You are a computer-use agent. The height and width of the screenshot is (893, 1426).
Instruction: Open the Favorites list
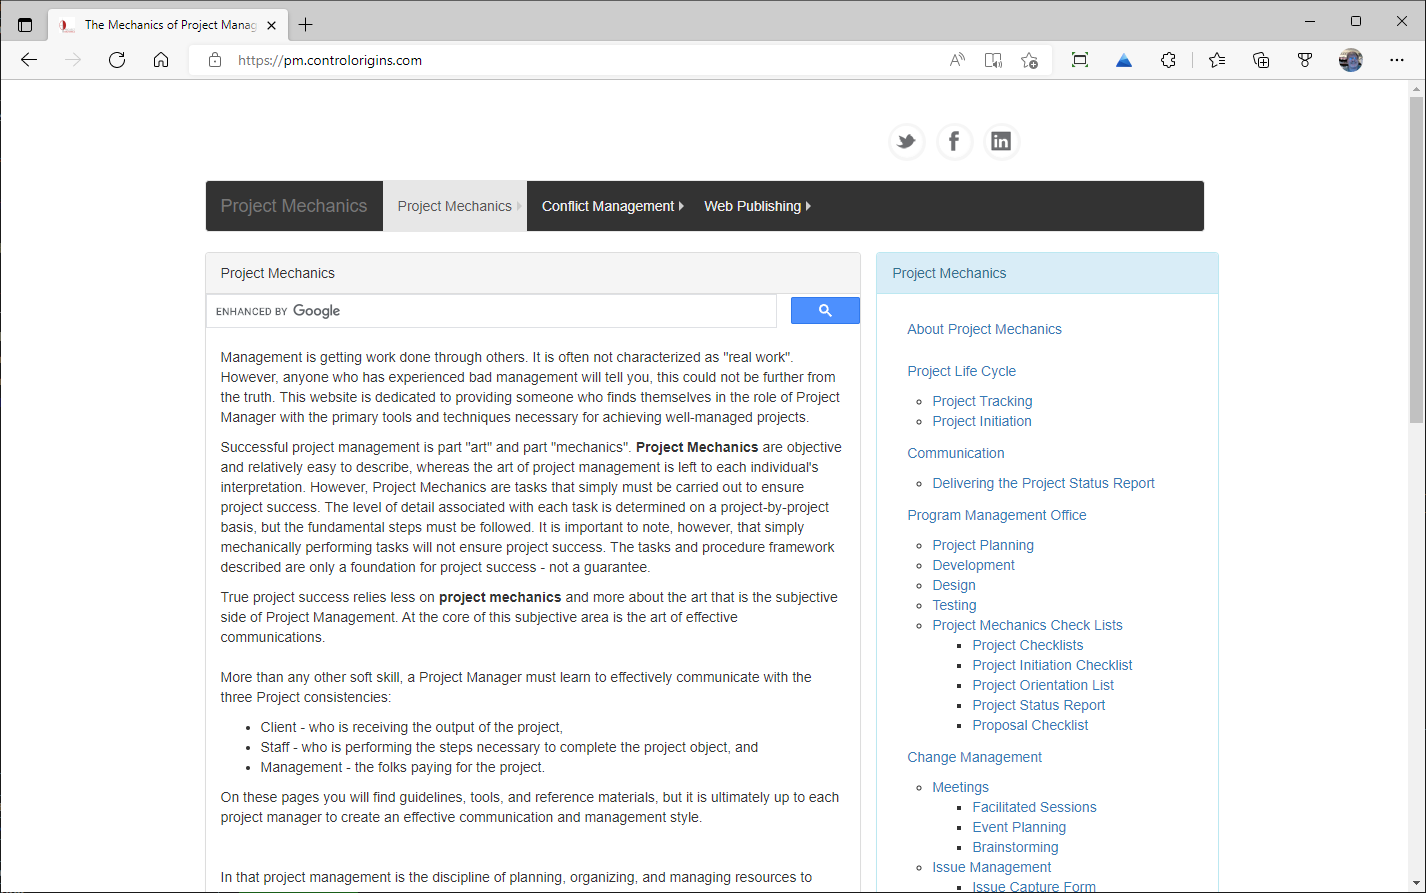[1217, 60]
